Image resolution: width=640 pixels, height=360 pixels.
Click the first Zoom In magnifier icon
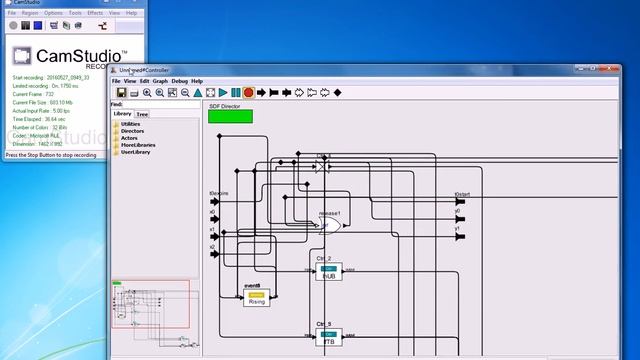(x=147, y=93)
